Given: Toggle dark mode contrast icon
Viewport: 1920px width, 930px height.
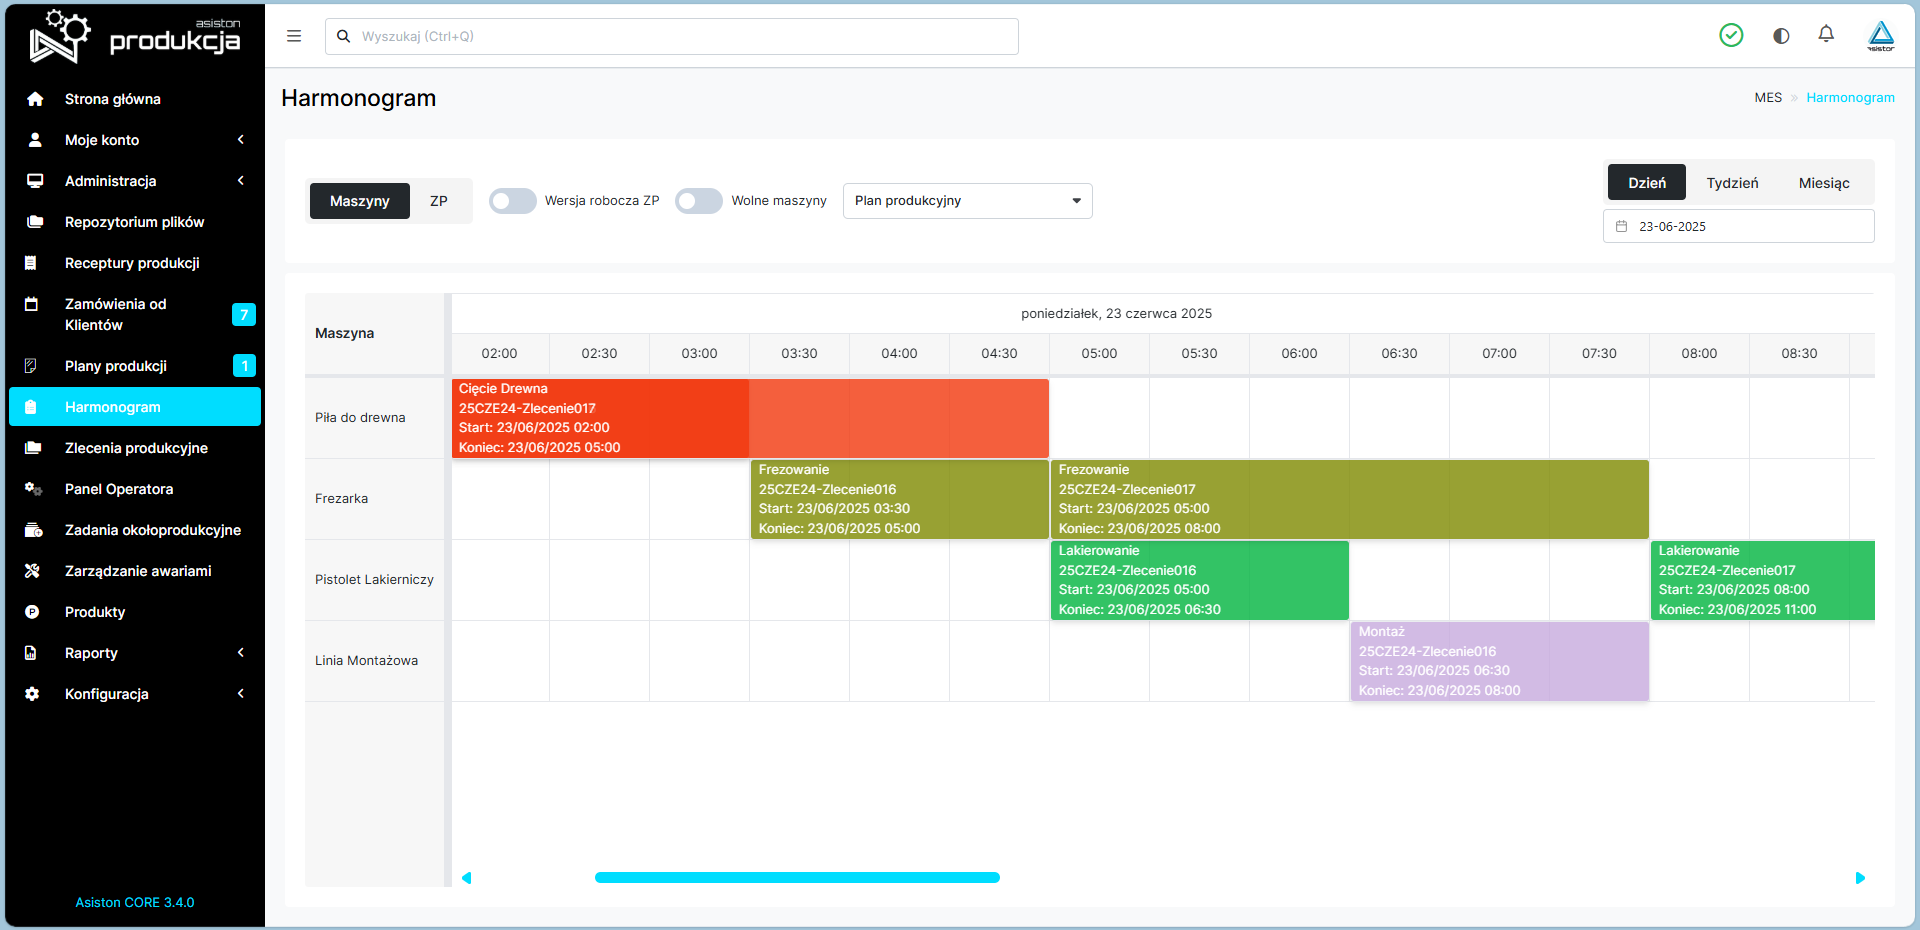Looking at the screenshot, I should pos(1781,36).
